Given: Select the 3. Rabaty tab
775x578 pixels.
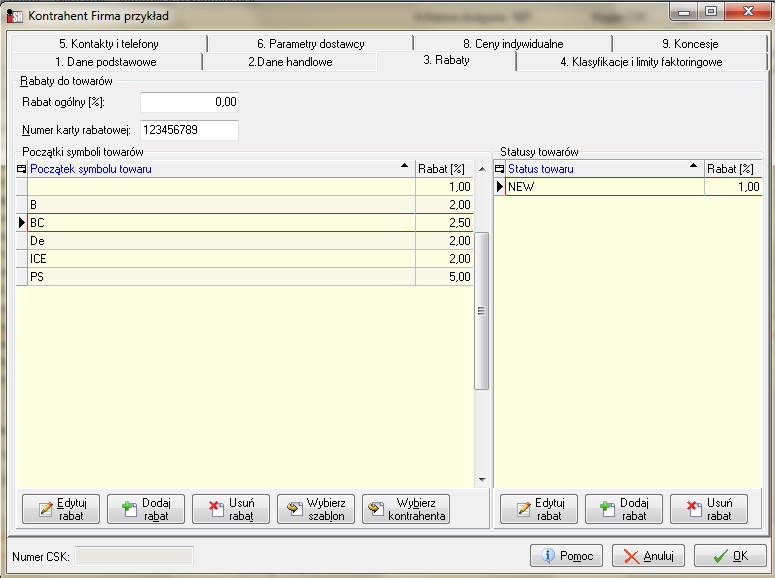Looking at the screenshot, I should pyautogui.click(x=446, y=60).
